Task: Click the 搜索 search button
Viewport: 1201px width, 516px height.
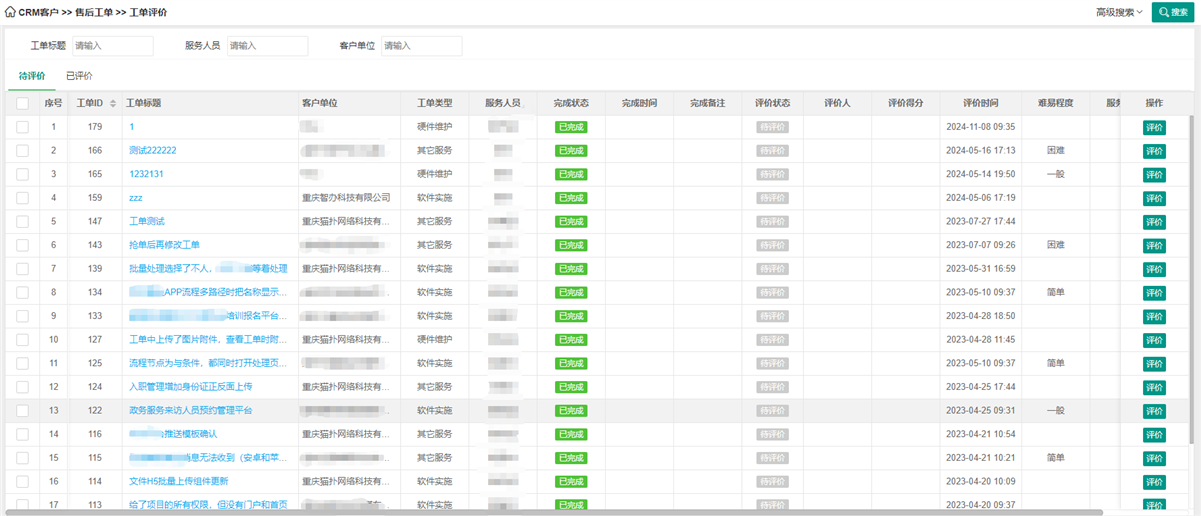Action: click(1174, 12)
